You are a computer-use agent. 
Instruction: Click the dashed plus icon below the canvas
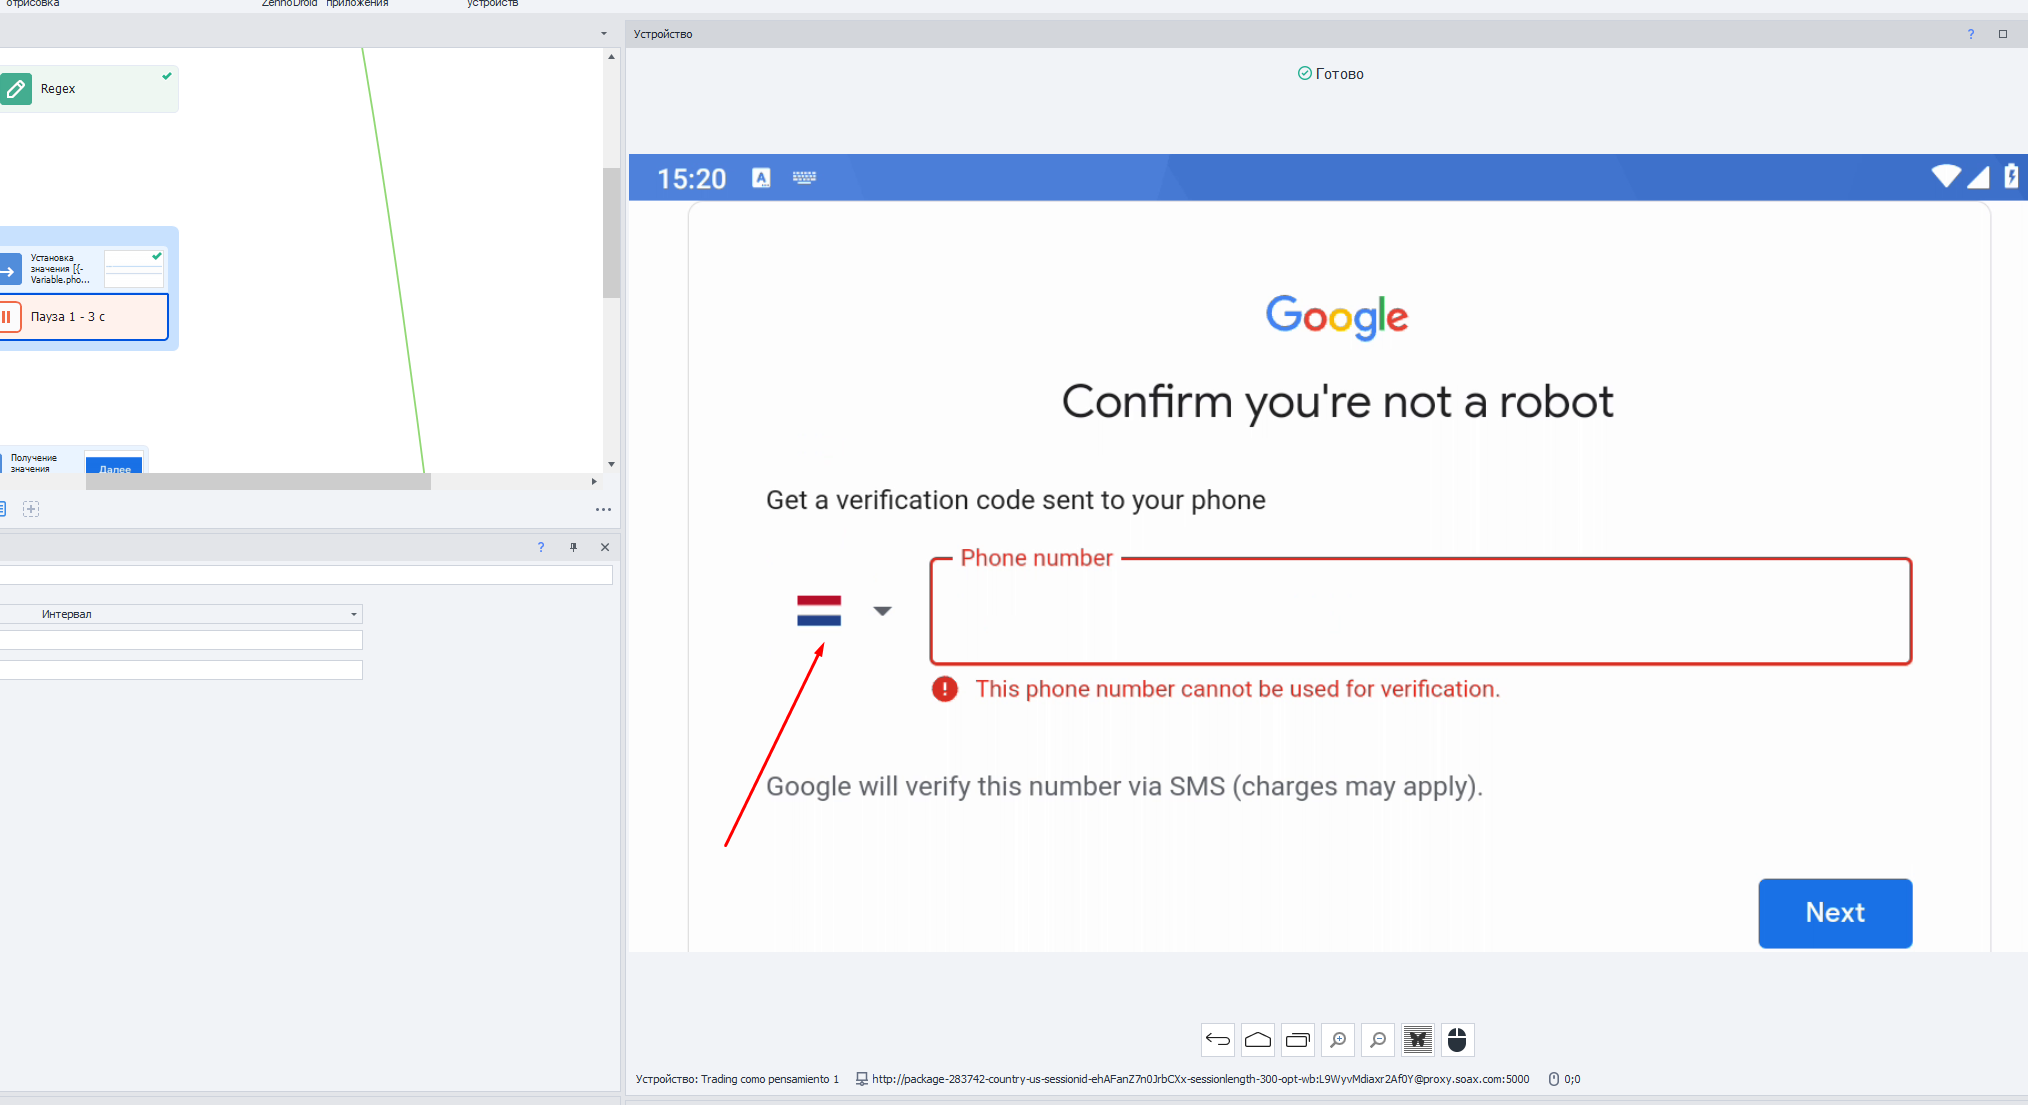pyautogui.click(x=31, y=509)
